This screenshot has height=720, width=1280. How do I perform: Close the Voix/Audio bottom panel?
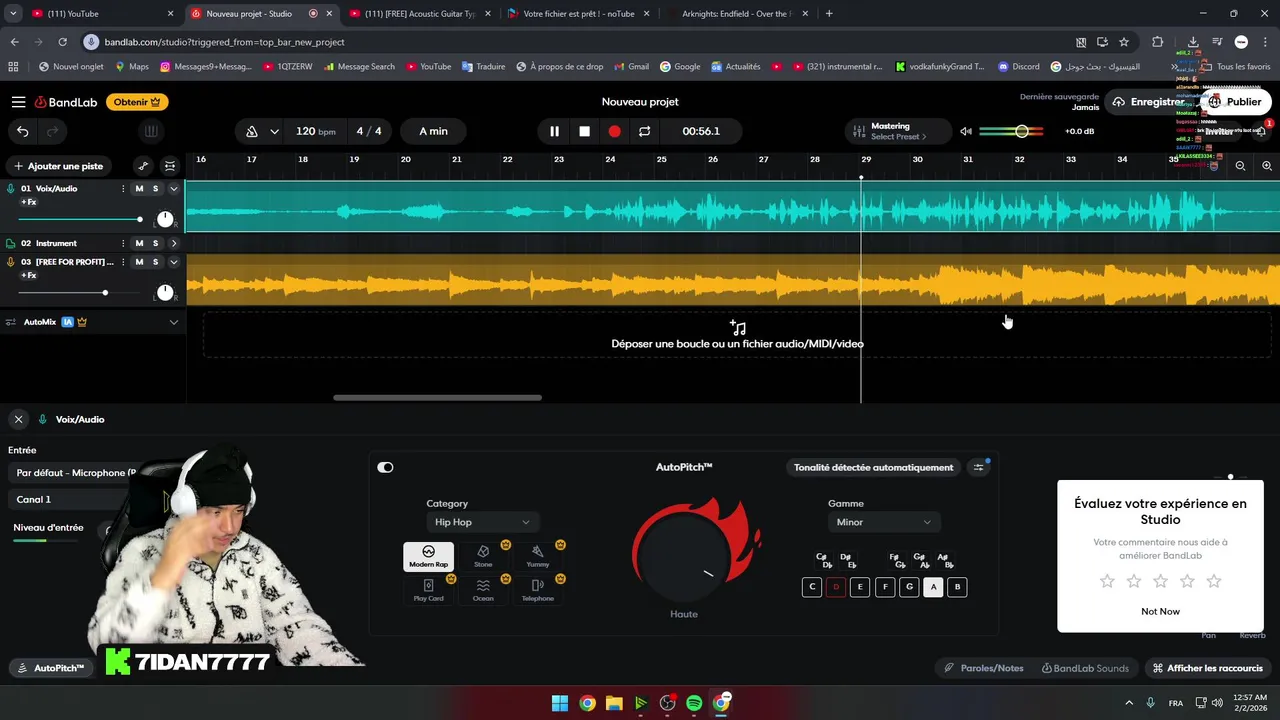click(18, 420)
